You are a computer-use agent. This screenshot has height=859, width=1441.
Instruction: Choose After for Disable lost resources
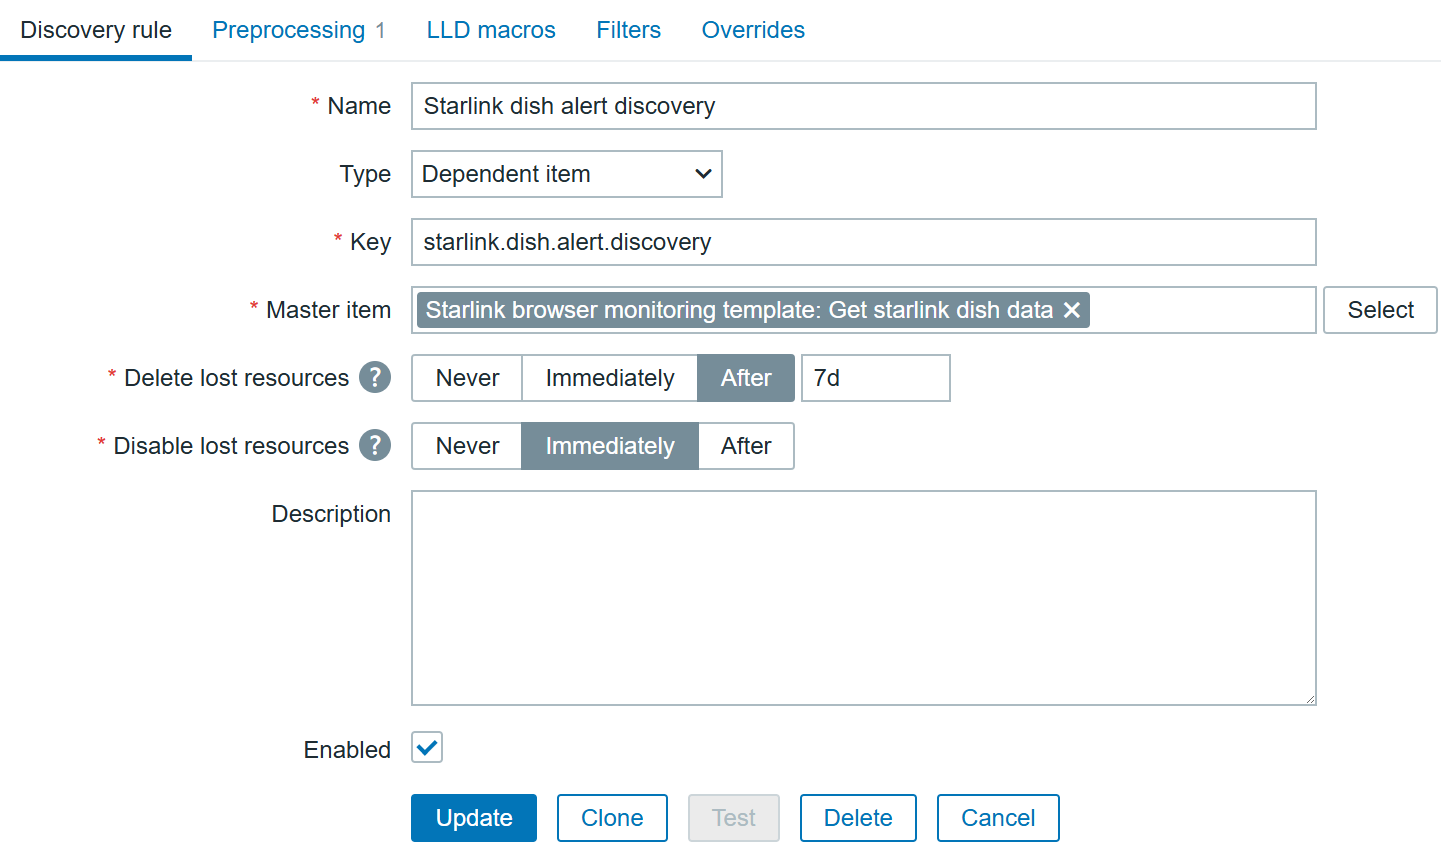click(x=746, y=446)
